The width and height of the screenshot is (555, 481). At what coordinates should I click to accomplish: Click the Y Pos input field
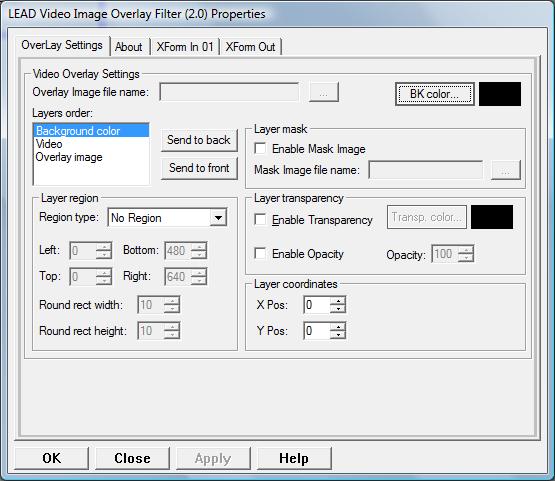316,331
